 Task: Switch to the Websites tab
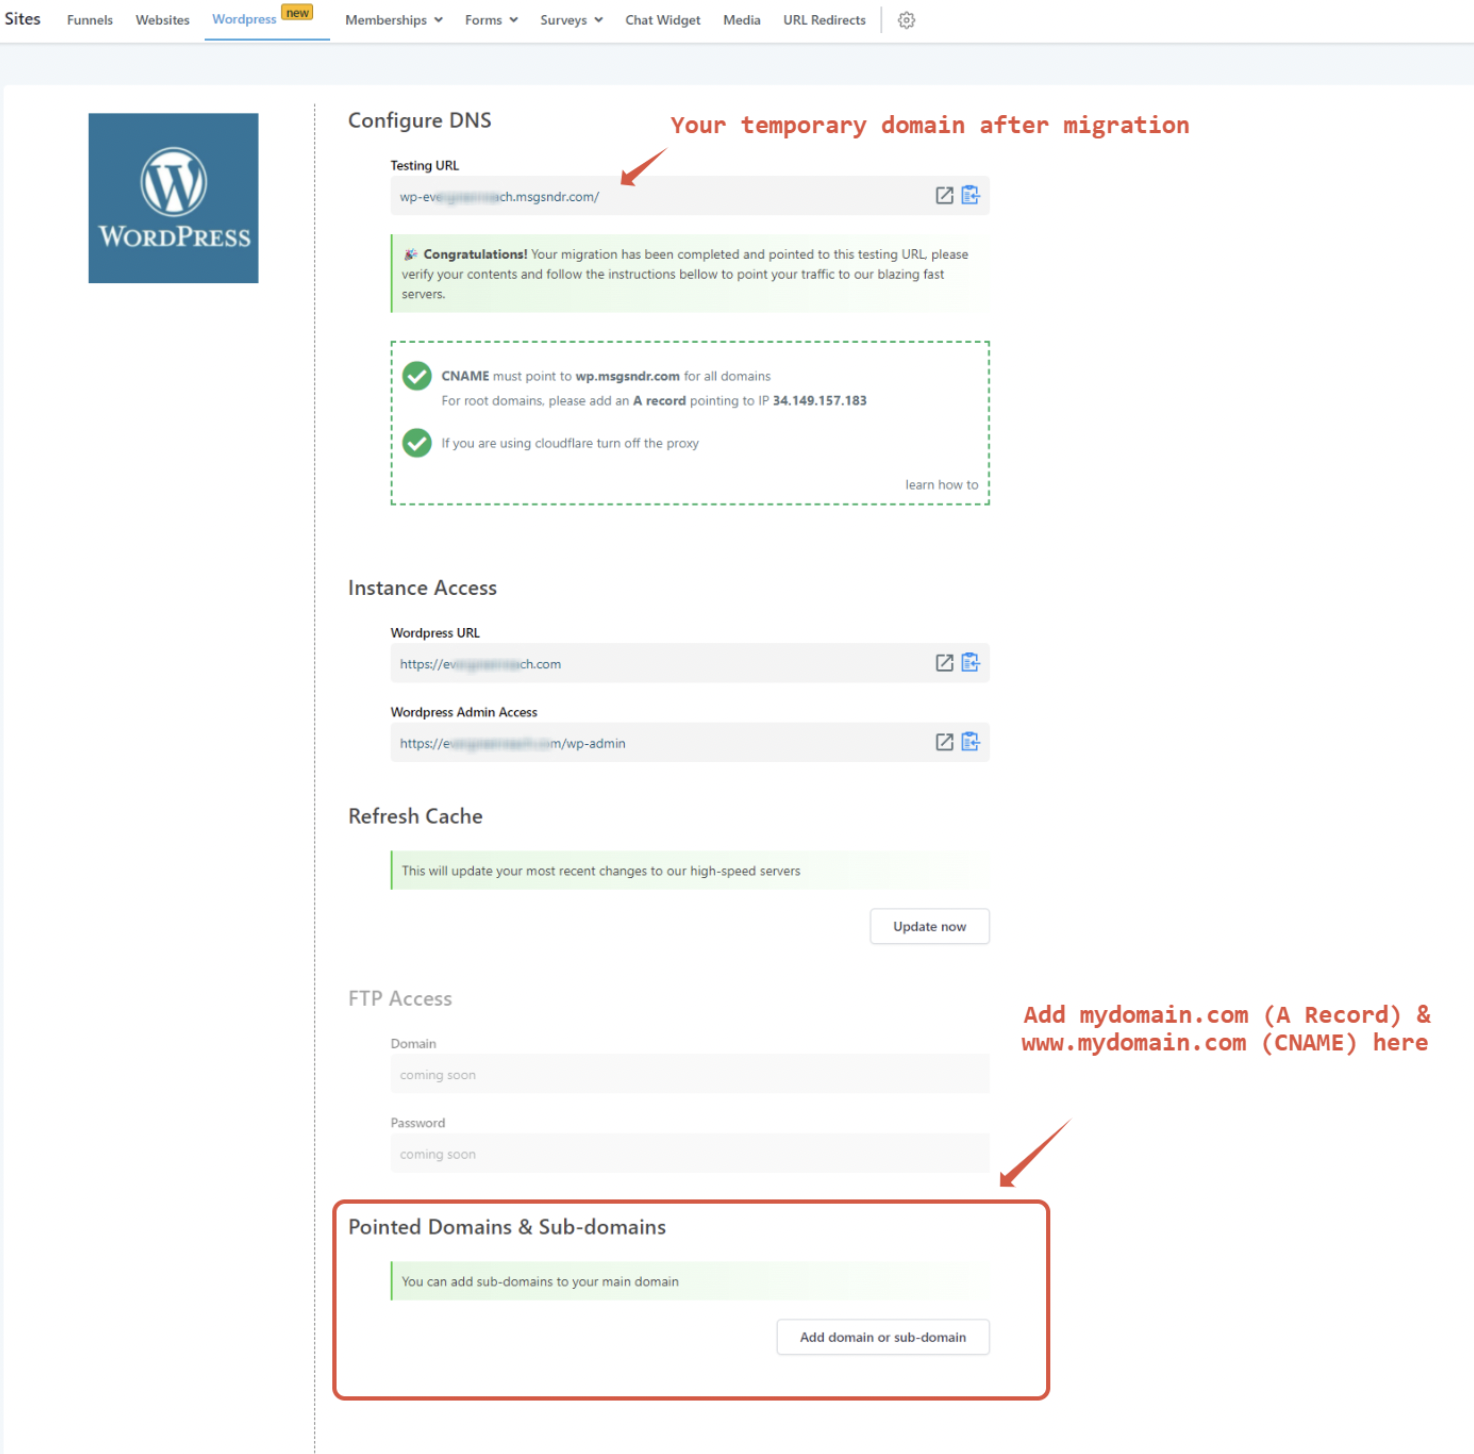click(162, 20)
